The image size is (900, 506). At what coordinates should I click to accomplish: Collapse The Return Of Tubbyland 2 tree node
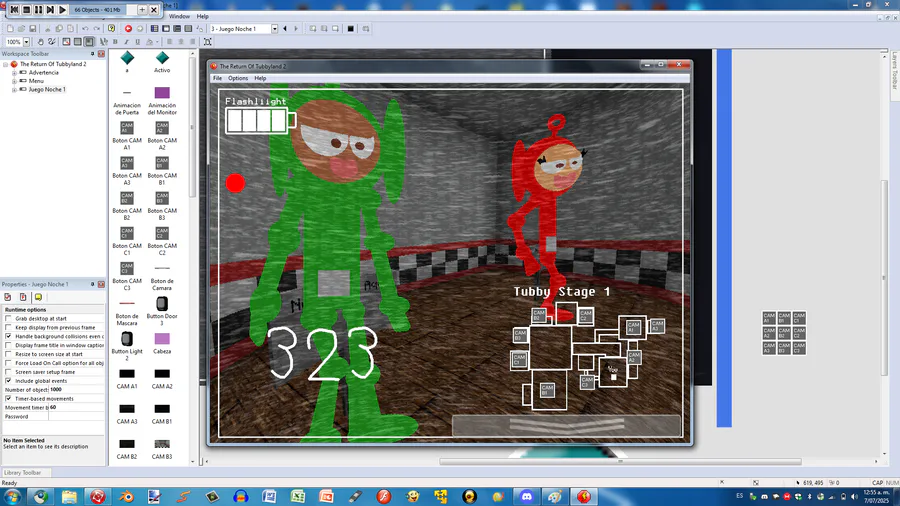pyautogui.click(x=6, y=64)
